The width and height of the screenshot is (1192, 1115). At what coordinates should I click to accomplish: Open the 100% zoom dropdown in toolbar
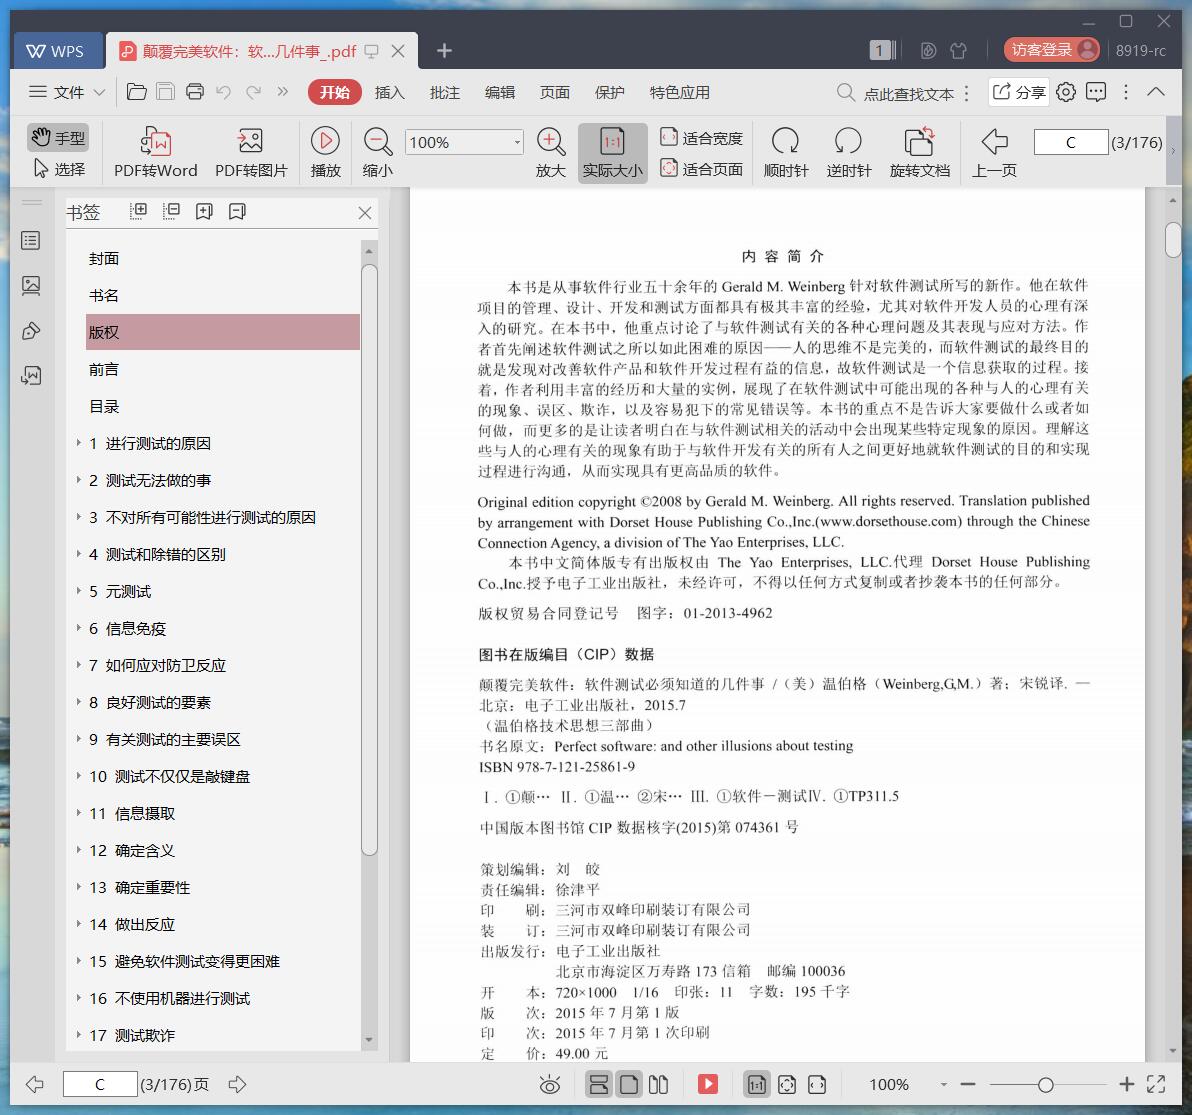(x=517, y=142)
